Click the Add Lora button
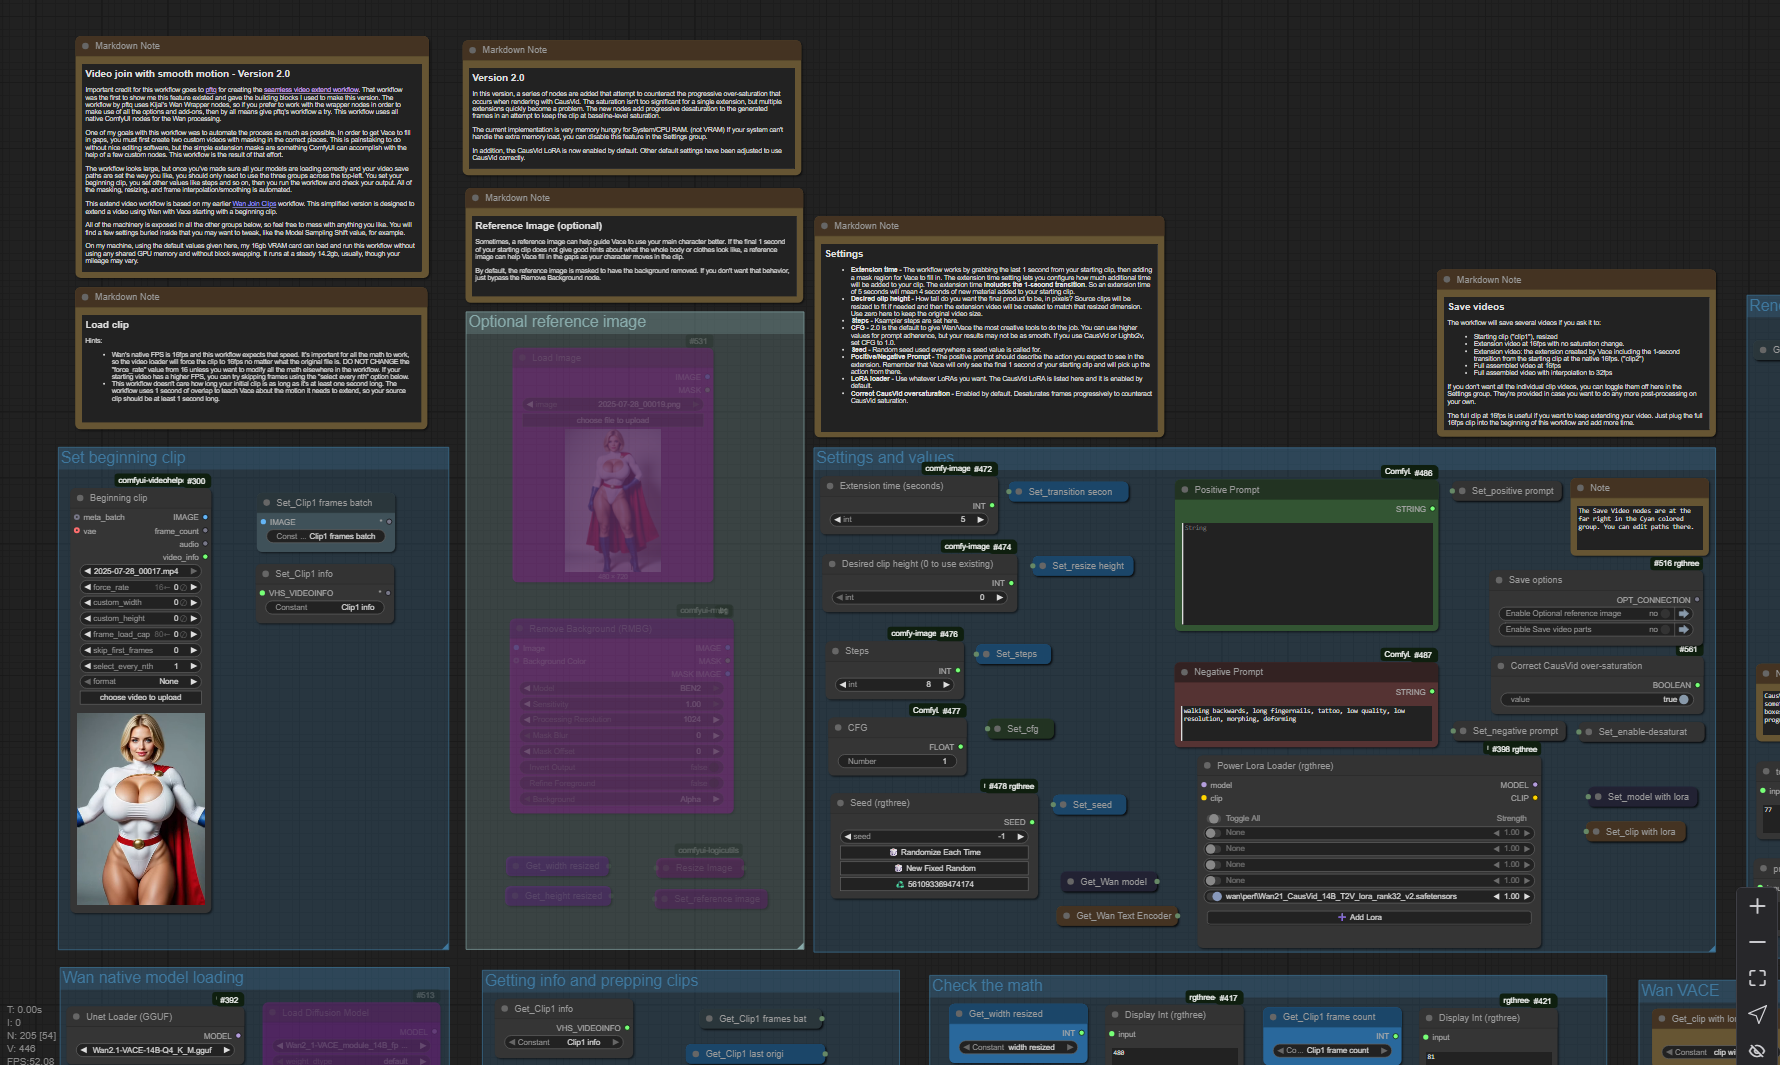 pos(1368,917)
